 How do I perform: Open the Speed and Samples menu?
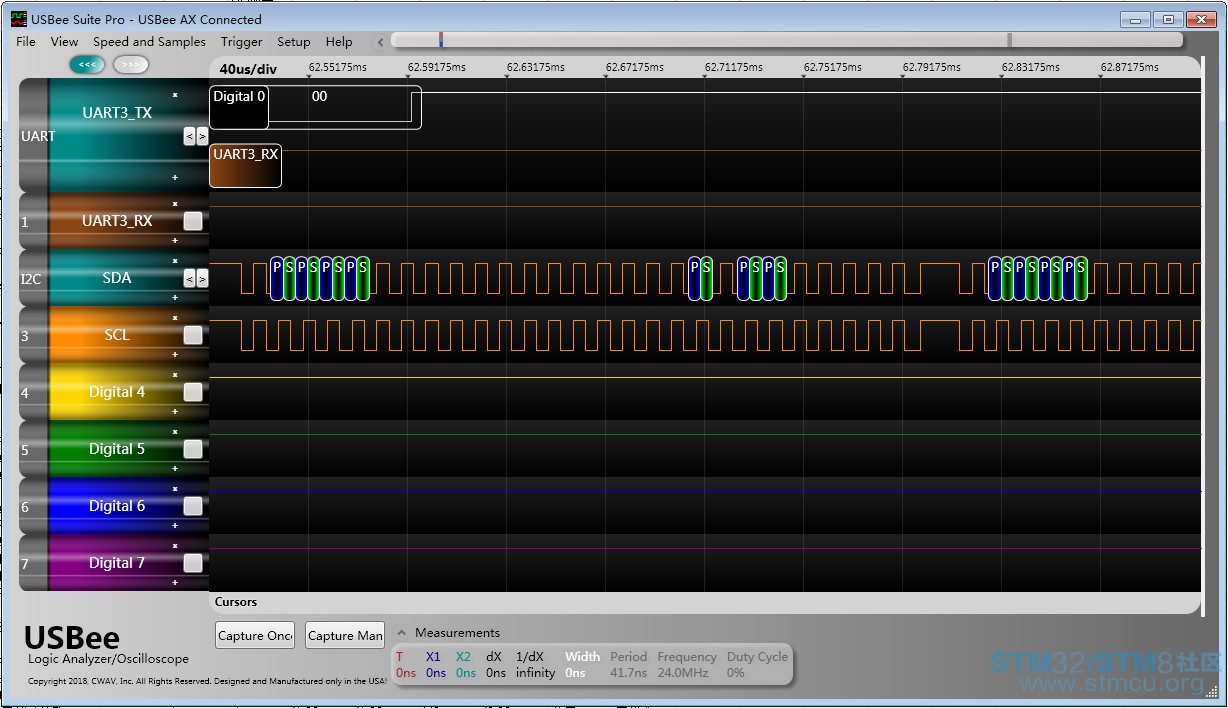pyautogui.click(x=149, y=42)
